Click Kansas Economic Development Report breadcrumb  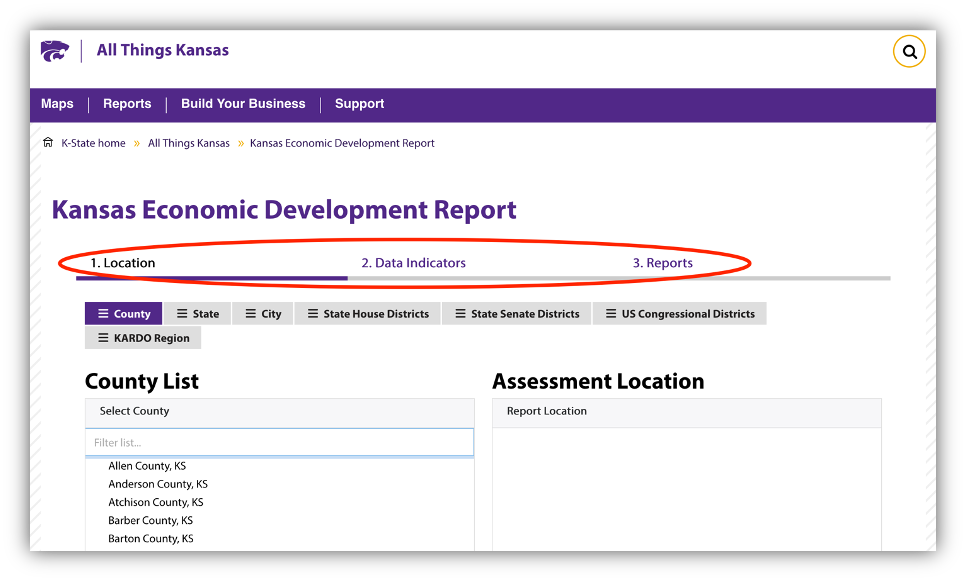click(x=342, y=143)
